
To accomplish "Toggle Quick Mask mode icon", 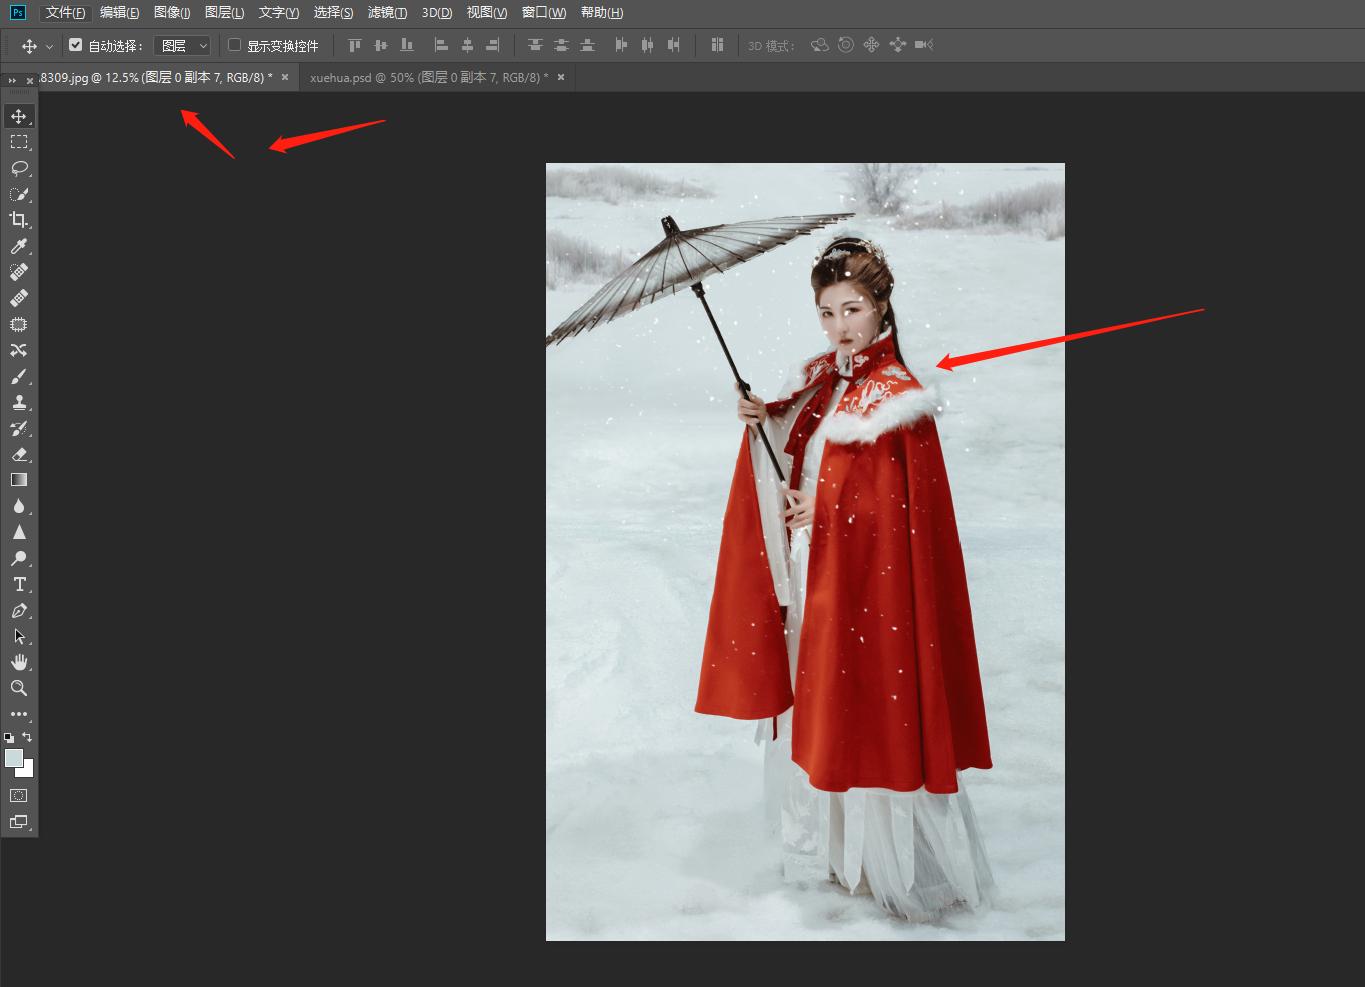I will tap(19, 796).
